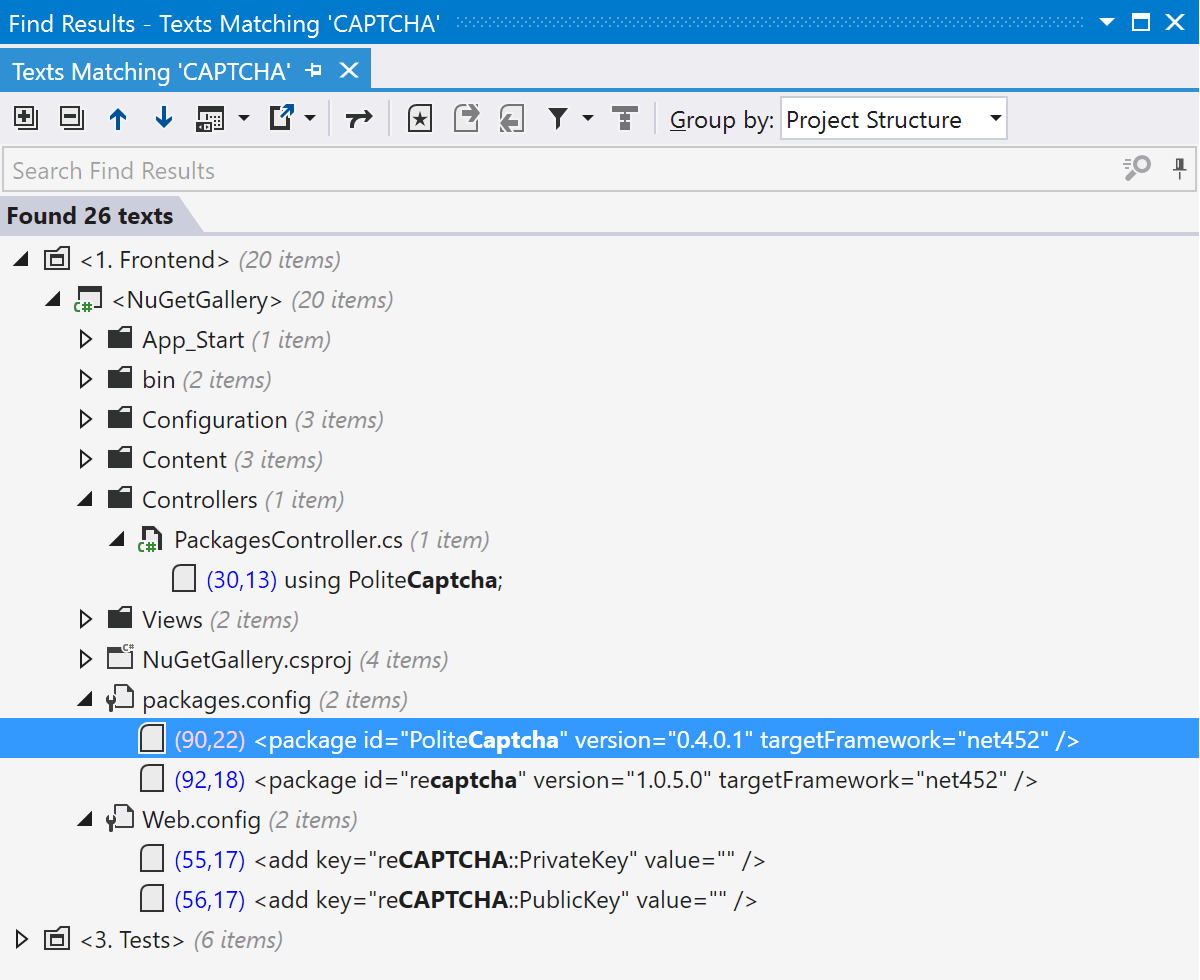
Task: Click the page with left arrow icon
Action: point(512,119)
